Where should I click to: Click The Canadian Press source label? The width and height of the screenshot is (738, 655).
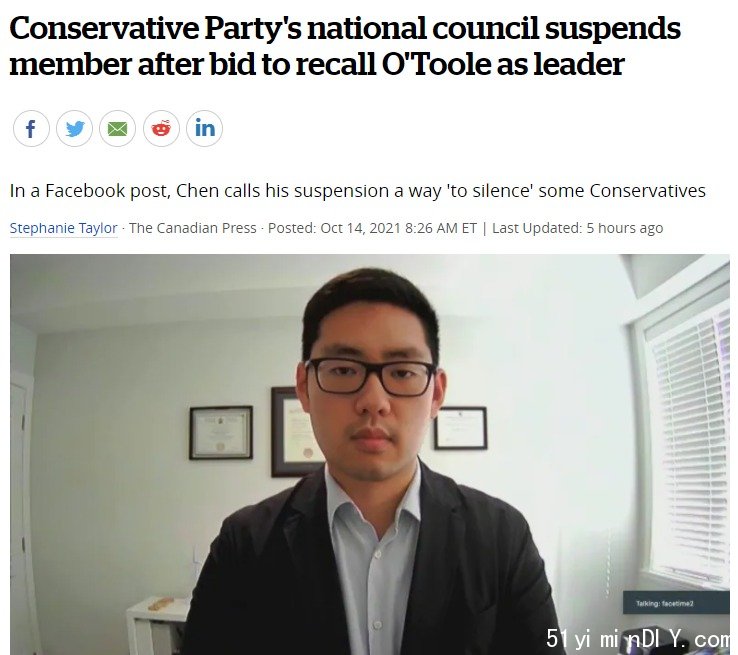pos(193,228)
